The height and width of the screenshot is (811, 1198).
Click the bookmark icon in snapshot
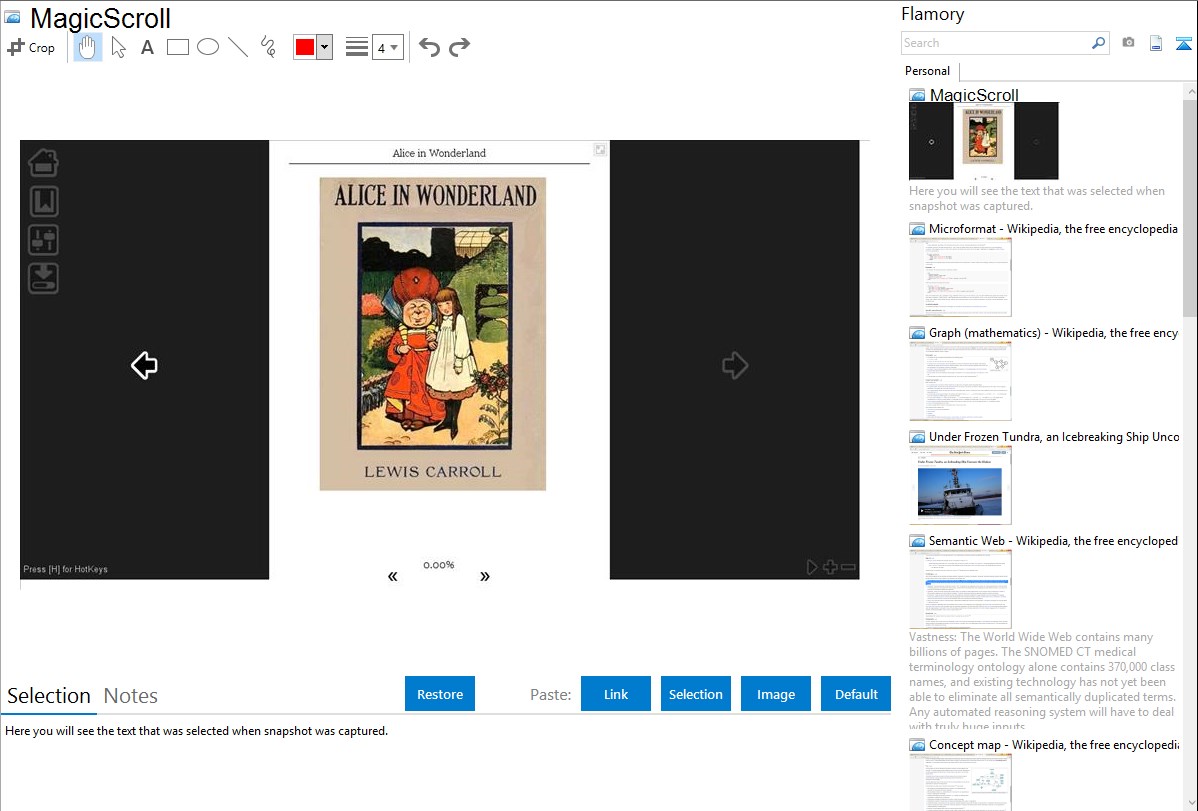click(x=44, y=201)
